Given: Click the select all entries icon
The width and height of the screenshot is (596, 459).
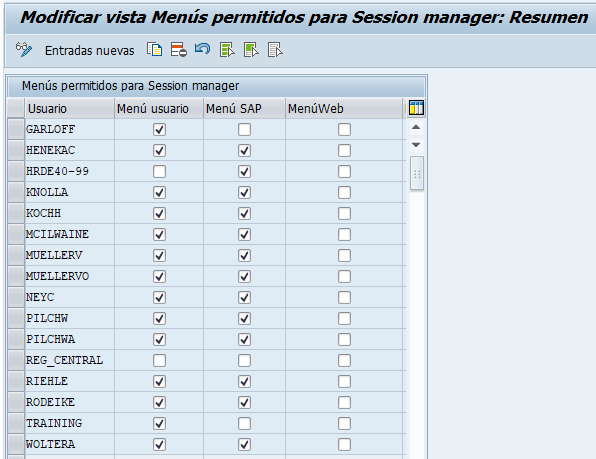Looking at the screenshot, I should point(227,50).
